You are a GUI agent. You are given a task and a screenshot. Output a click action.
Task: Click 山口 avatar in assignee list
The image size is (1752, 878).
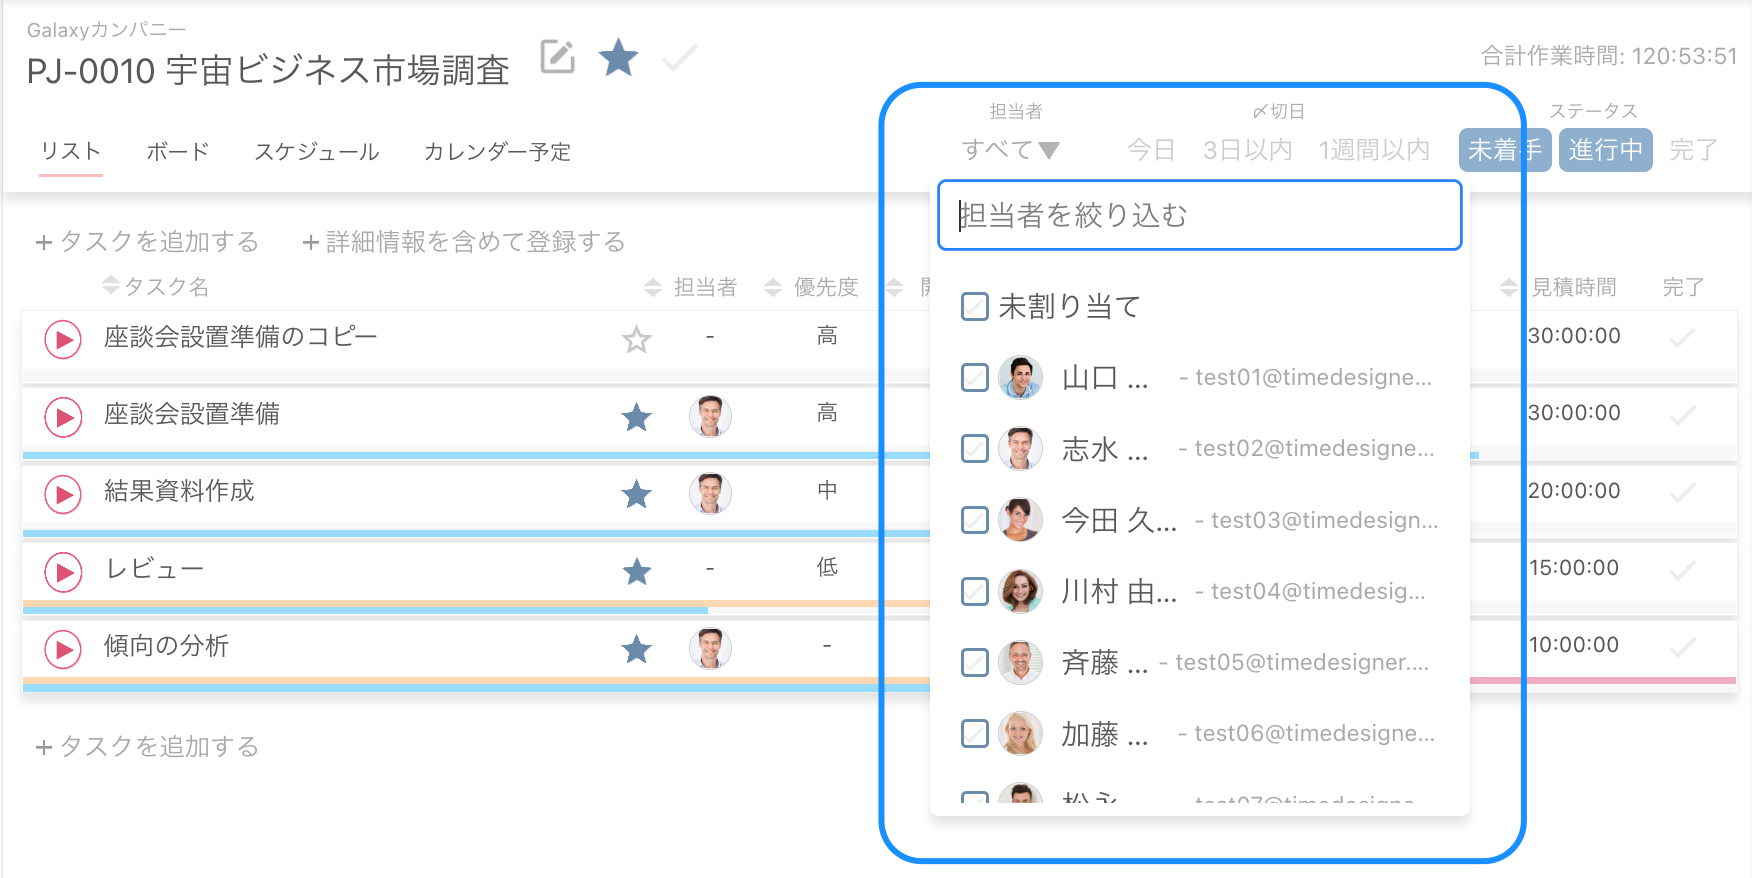1020,377
